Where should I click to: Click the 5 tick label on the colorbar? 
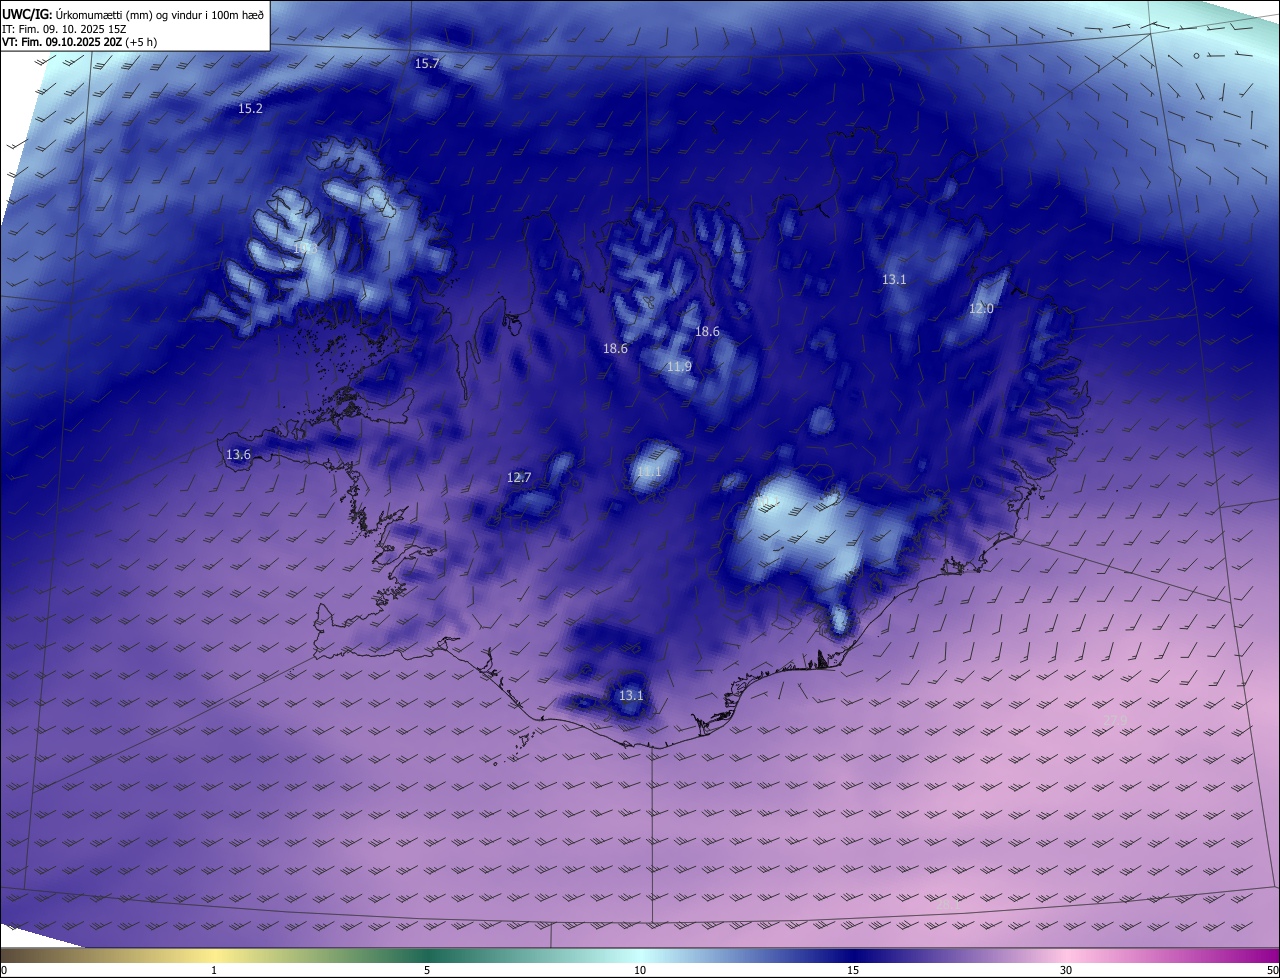[427, 970]
